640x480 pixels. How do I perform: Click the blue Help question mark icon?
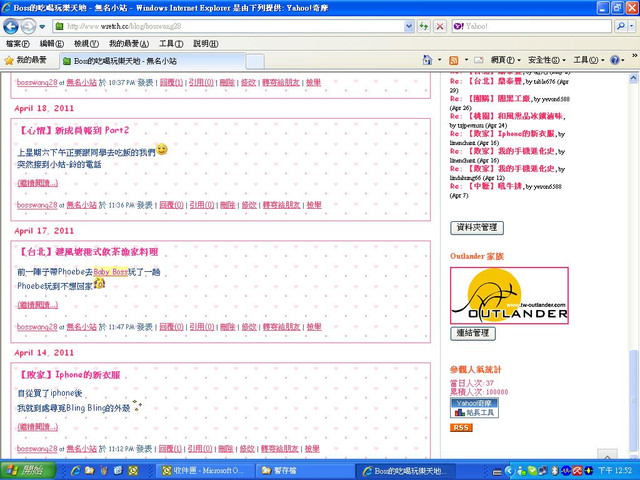coord(615,60)
